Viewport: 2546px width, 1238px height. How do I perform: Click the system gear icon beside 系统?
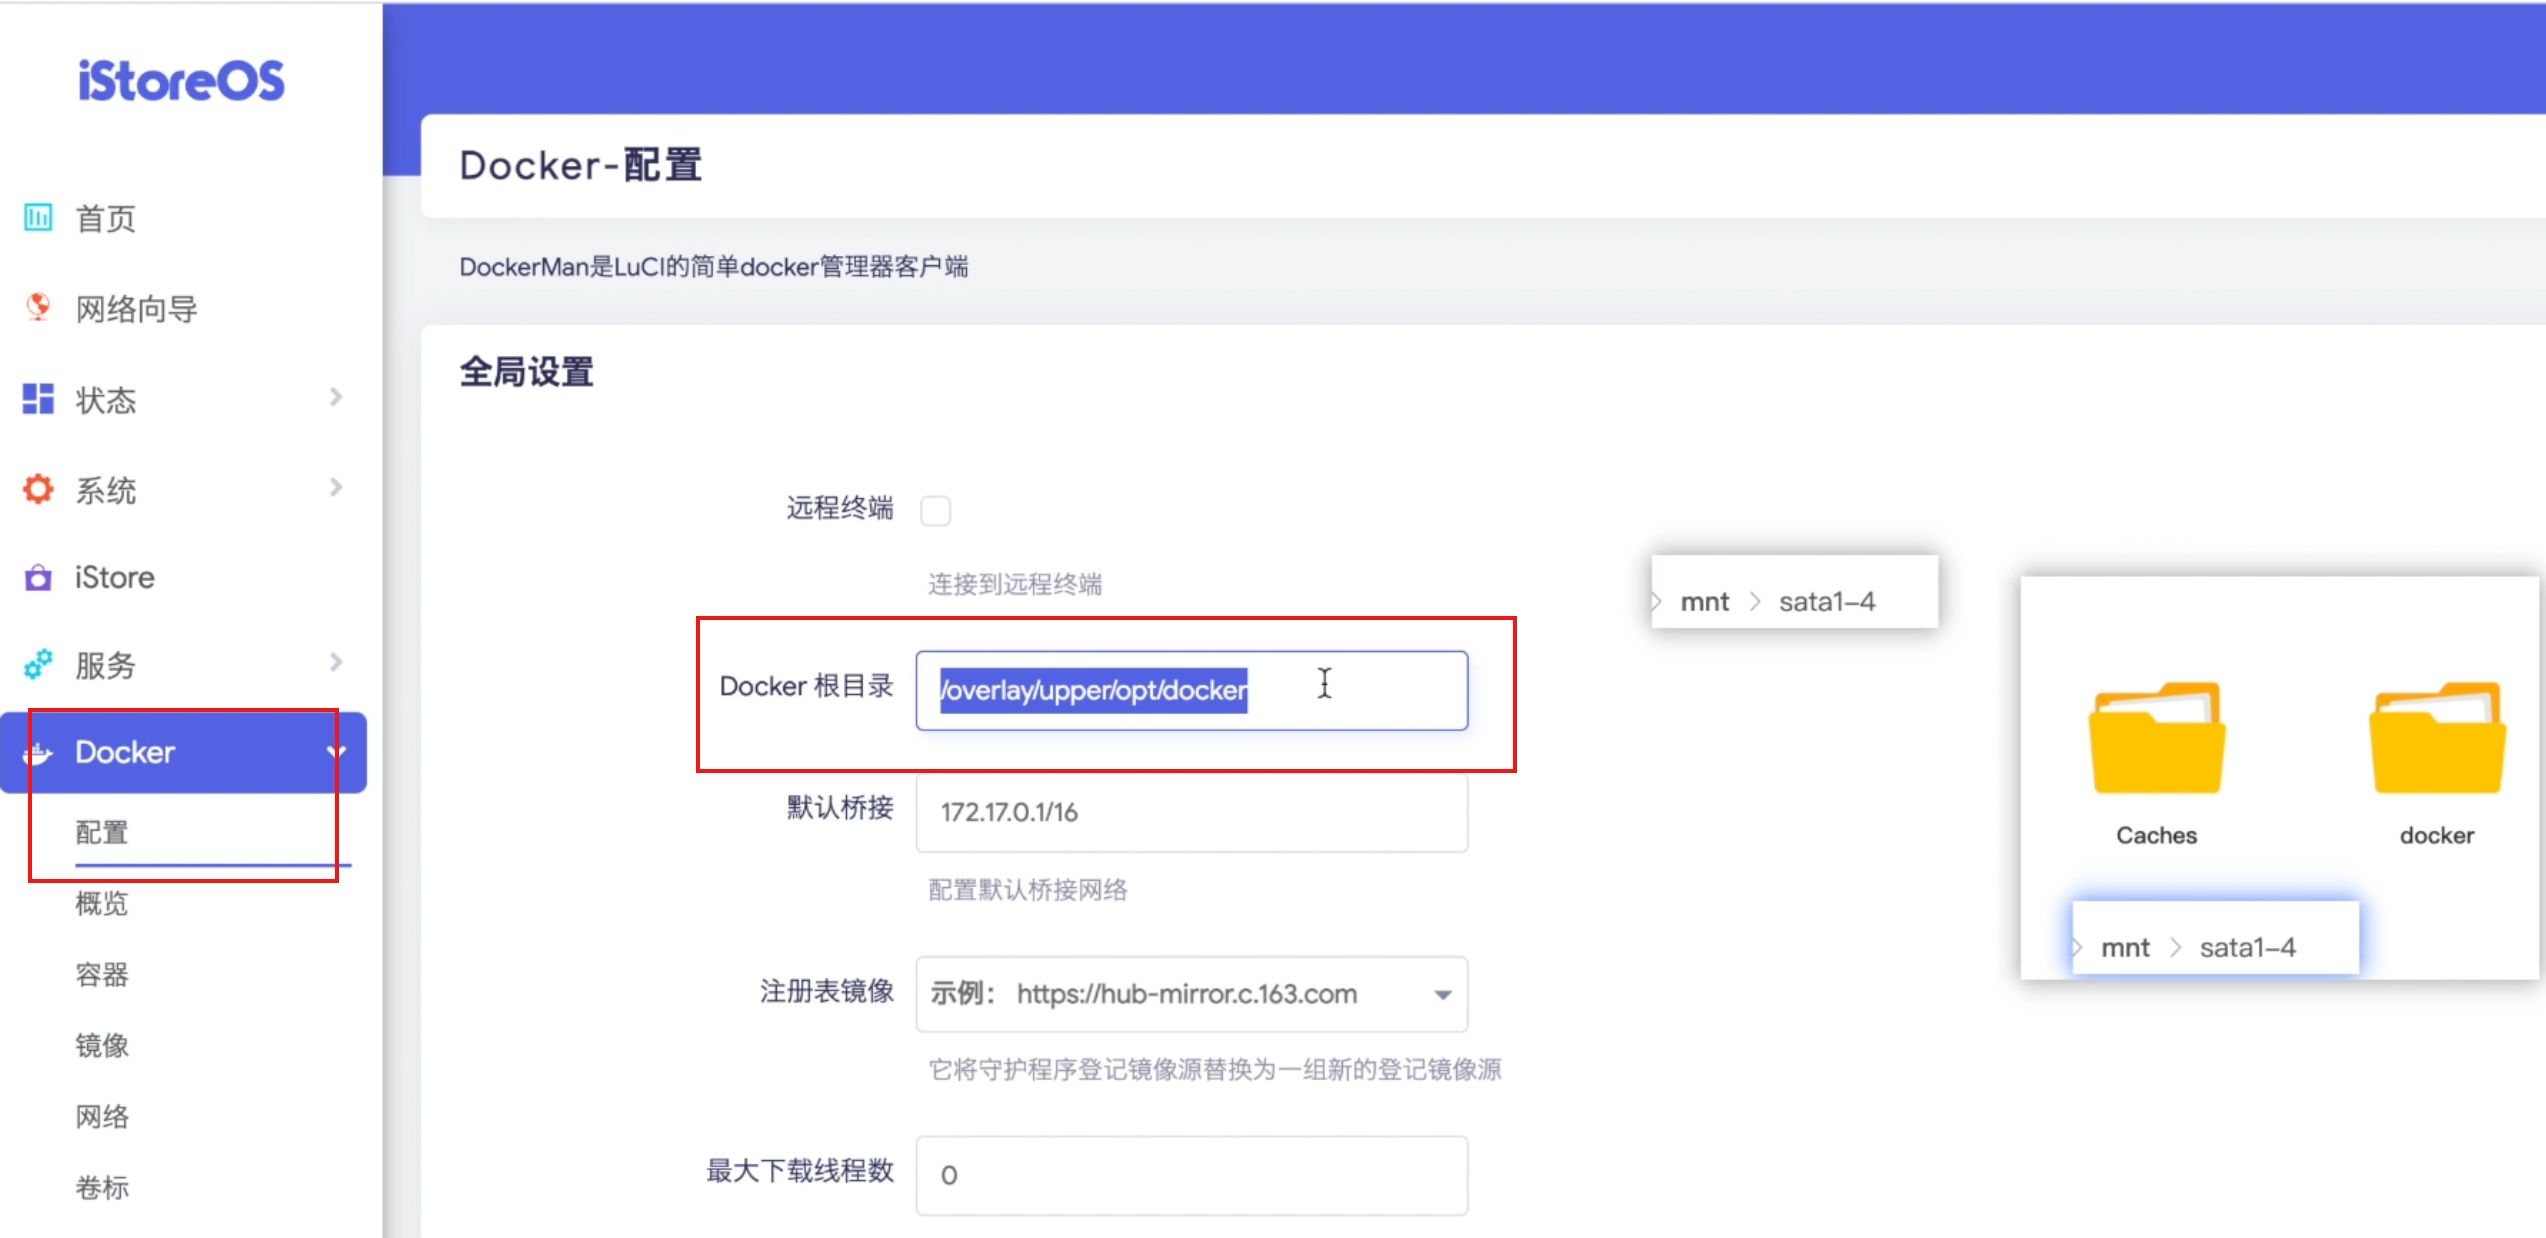(38, 489)
